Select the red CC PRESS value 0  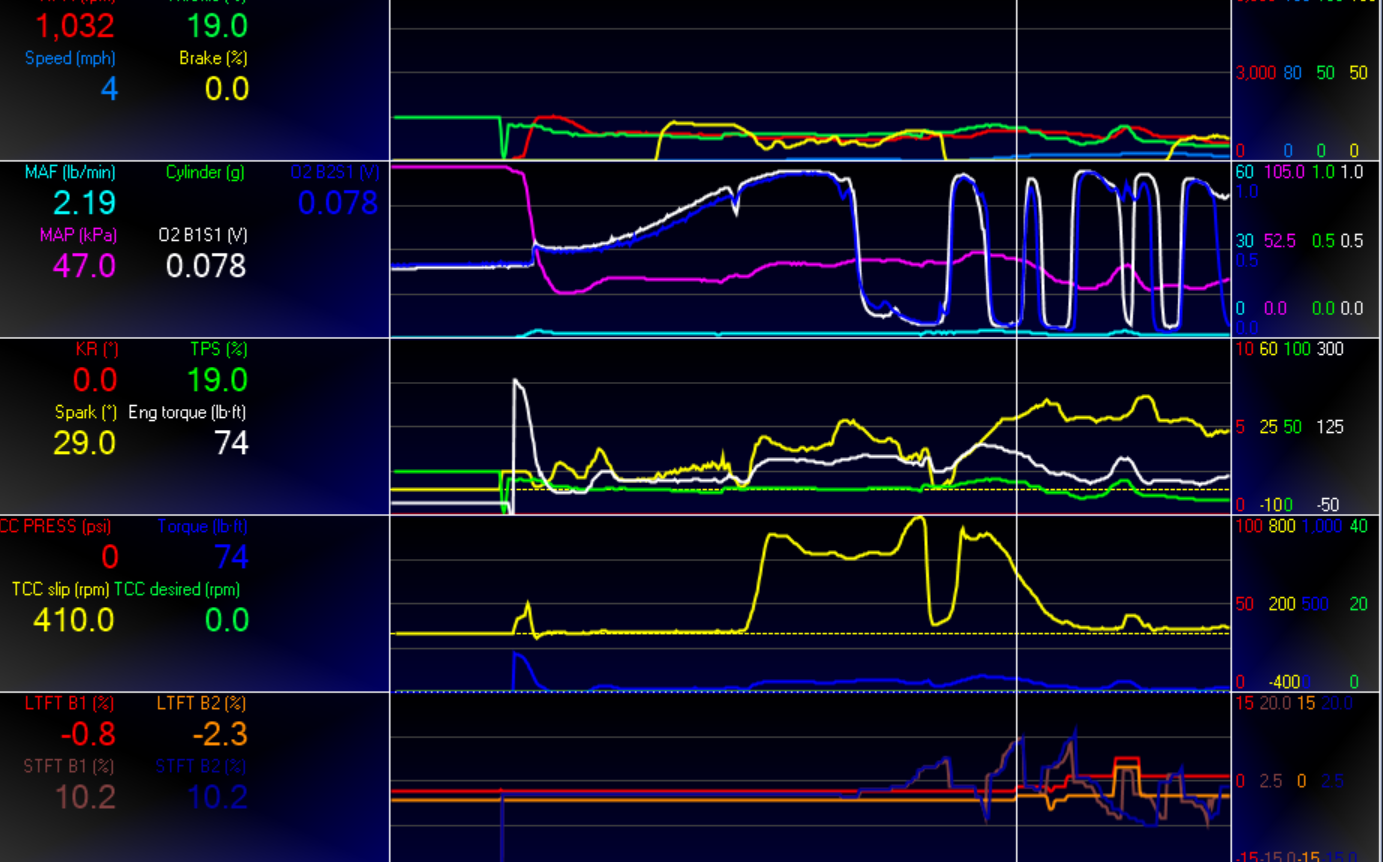pos(109,557)
